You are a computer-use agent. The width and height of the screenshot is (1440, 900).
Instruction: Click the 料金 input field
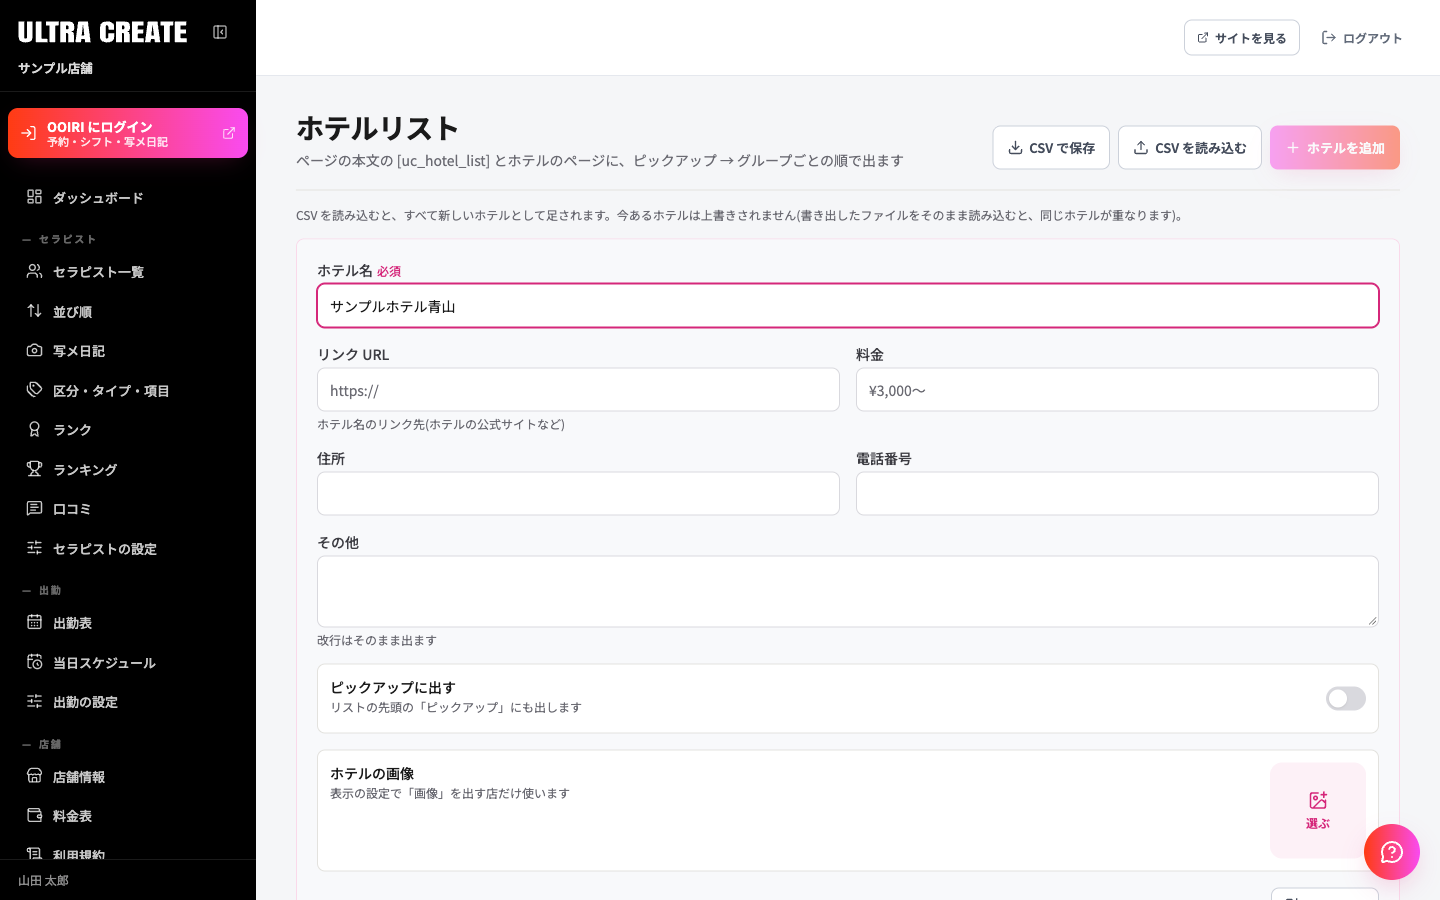point(1117,390)
